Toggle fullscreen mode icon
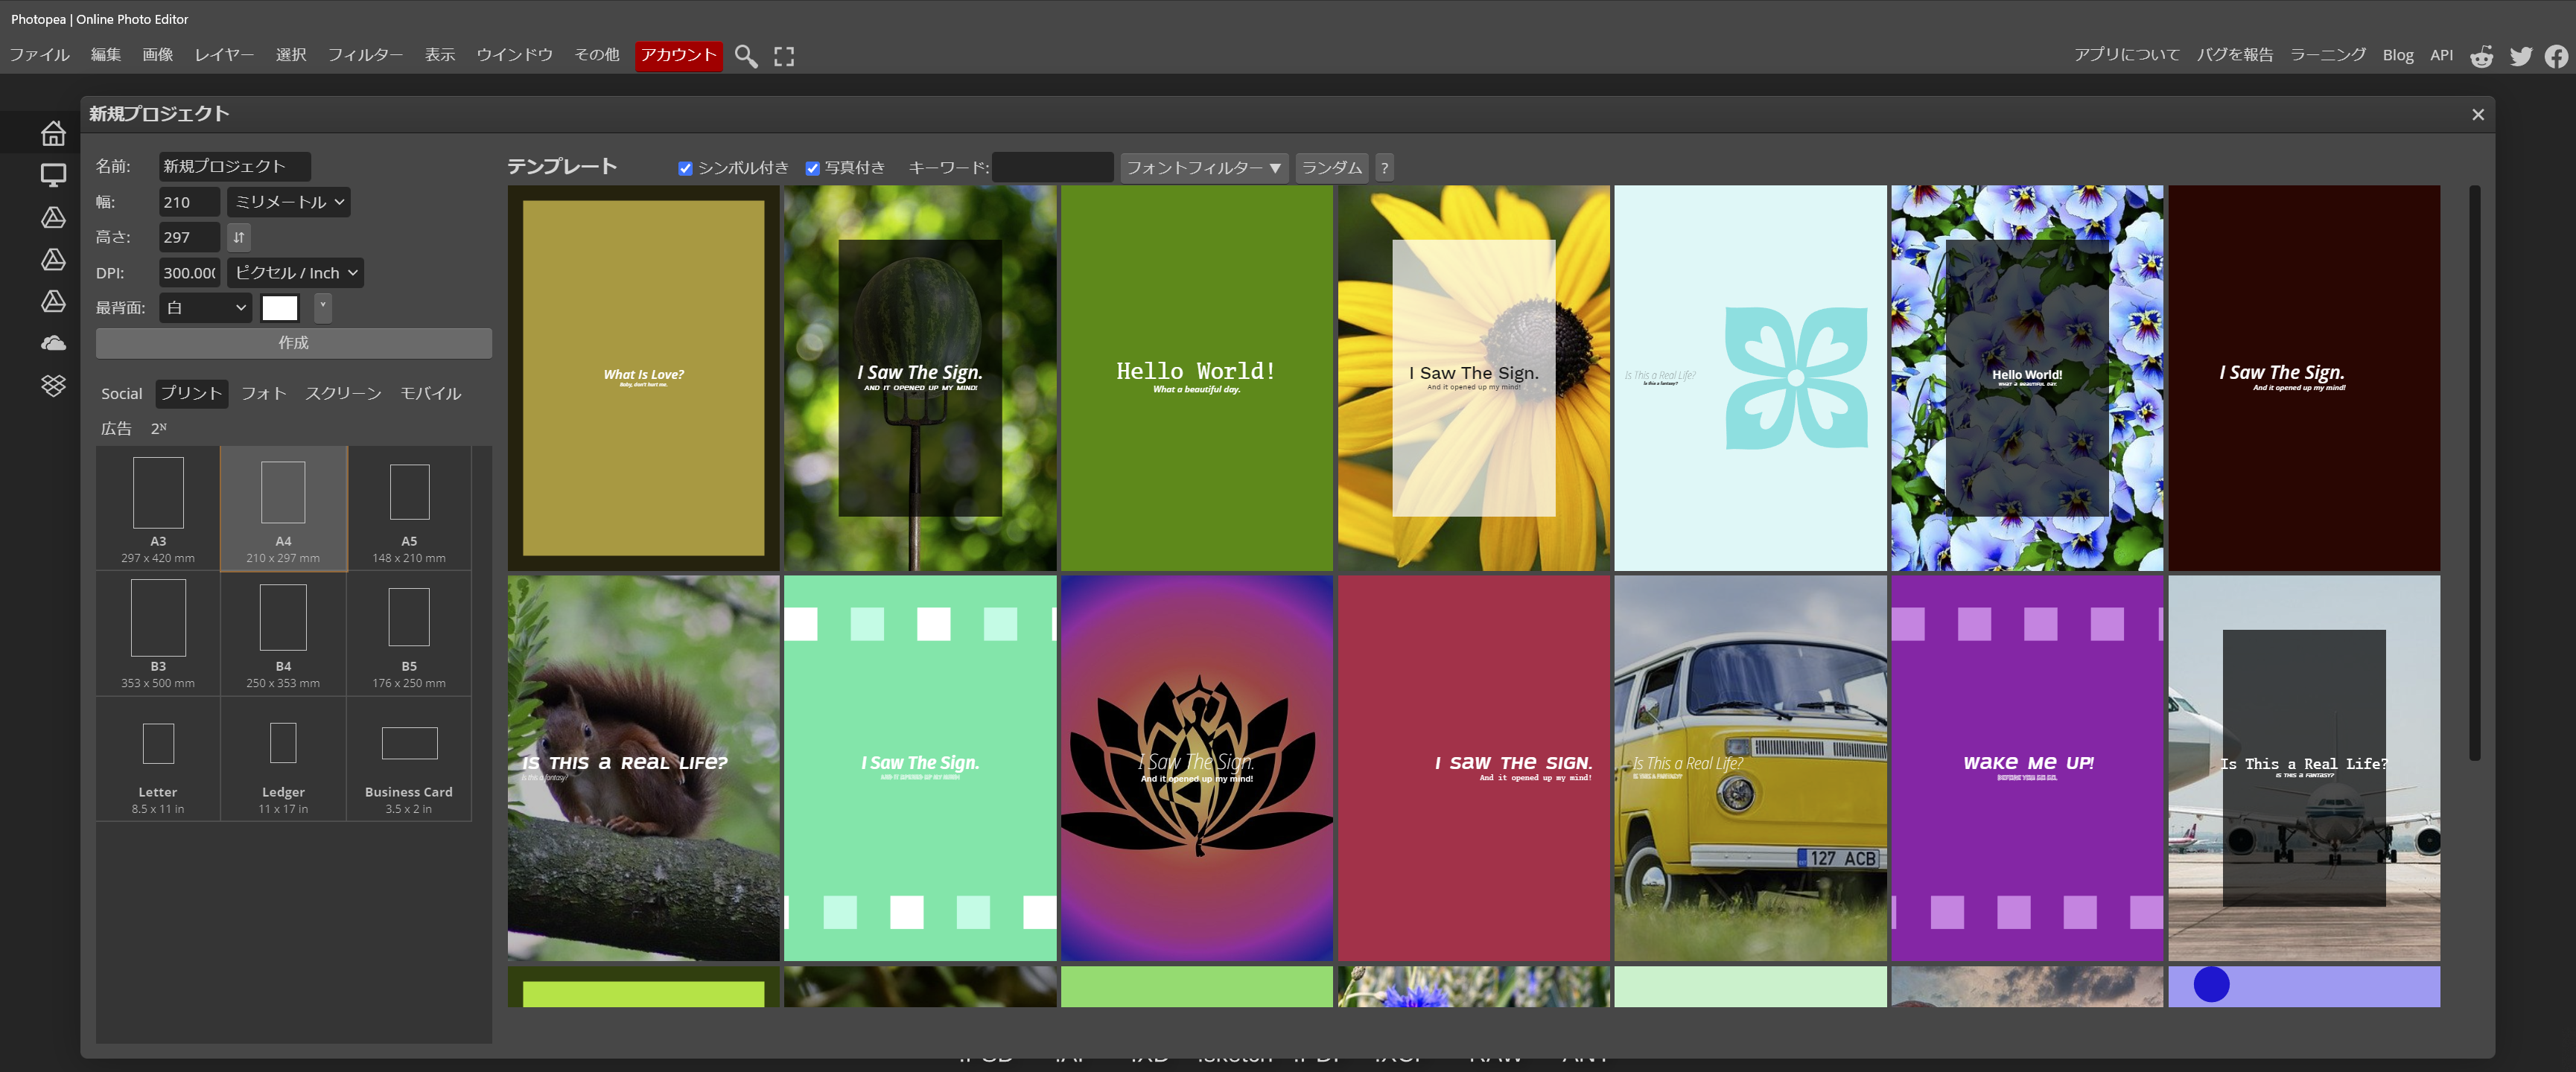This screenshot has height=1072, width=2576. coord(784,56)
